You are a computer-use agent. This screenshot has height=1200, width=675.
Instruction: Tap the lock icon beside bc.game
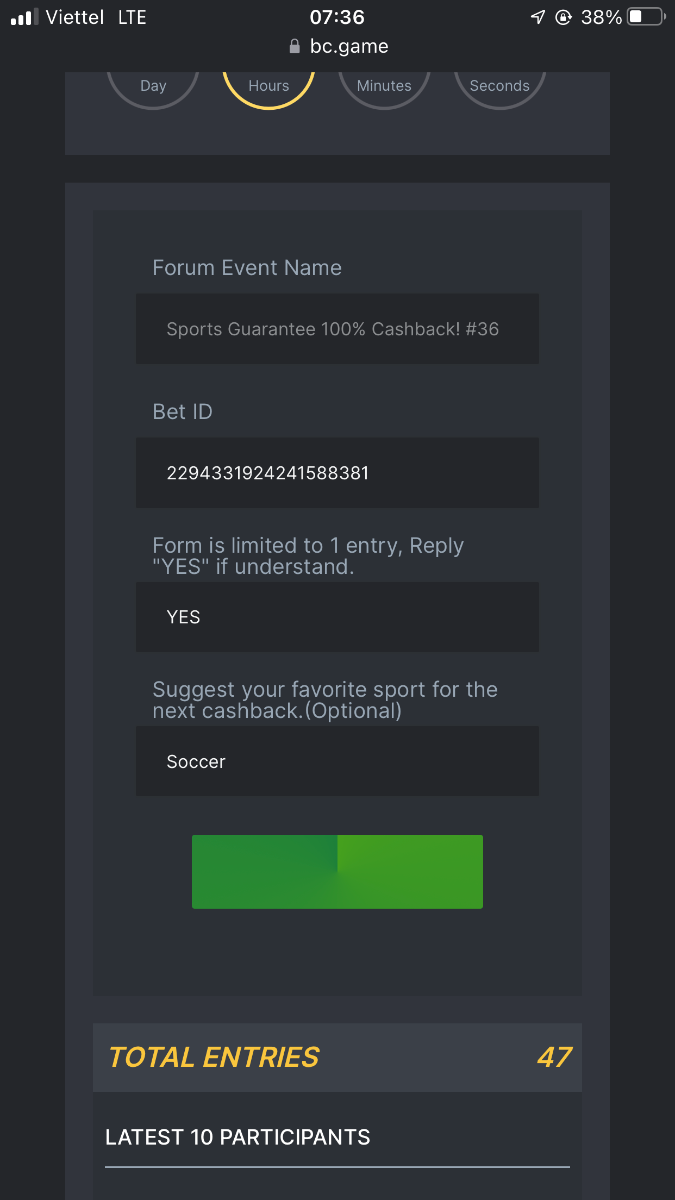click(x=294, y=46)
